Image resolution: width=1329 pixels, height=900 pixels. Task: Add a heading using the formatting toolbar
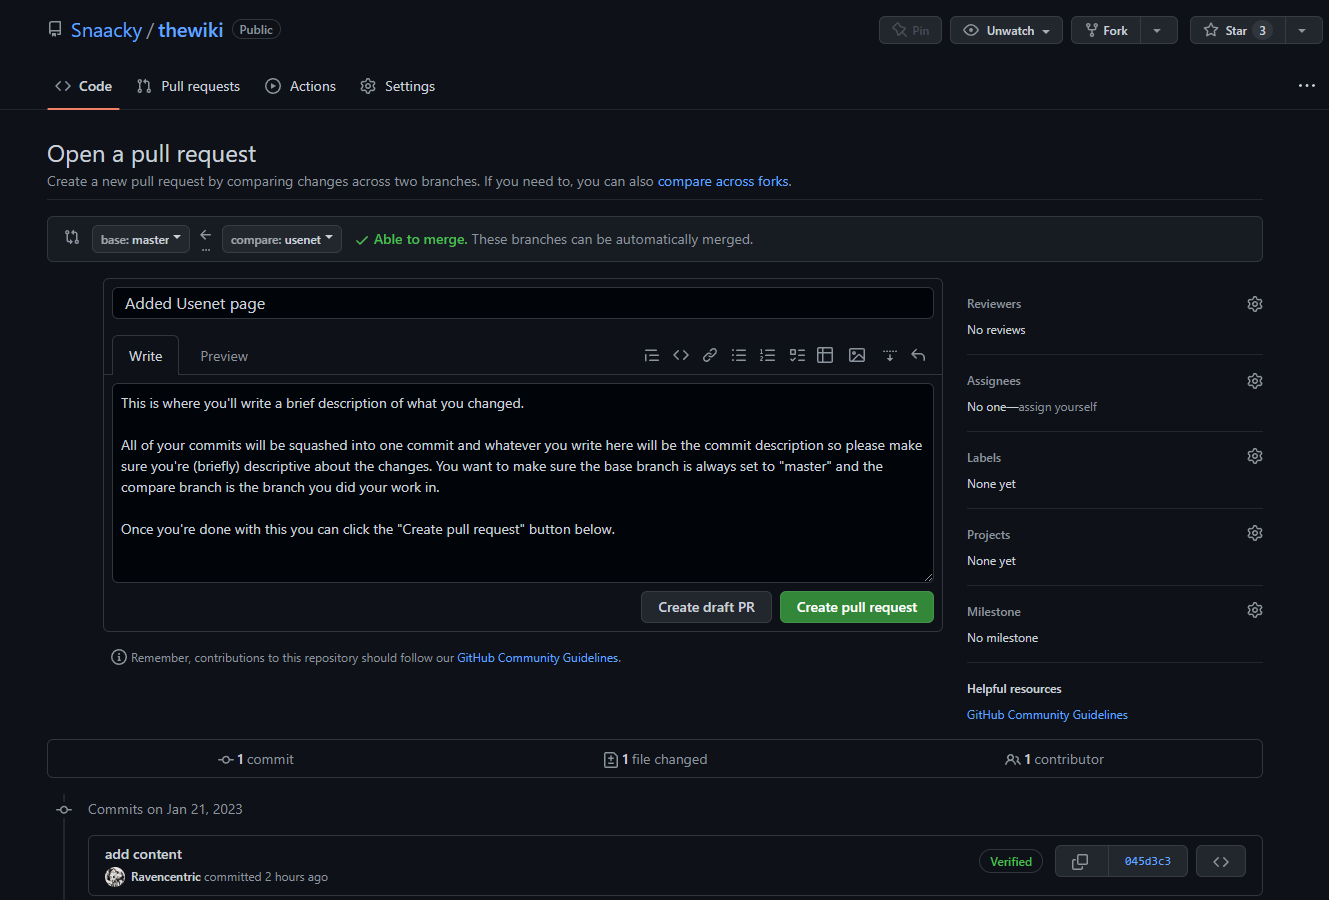click(651, 355)
